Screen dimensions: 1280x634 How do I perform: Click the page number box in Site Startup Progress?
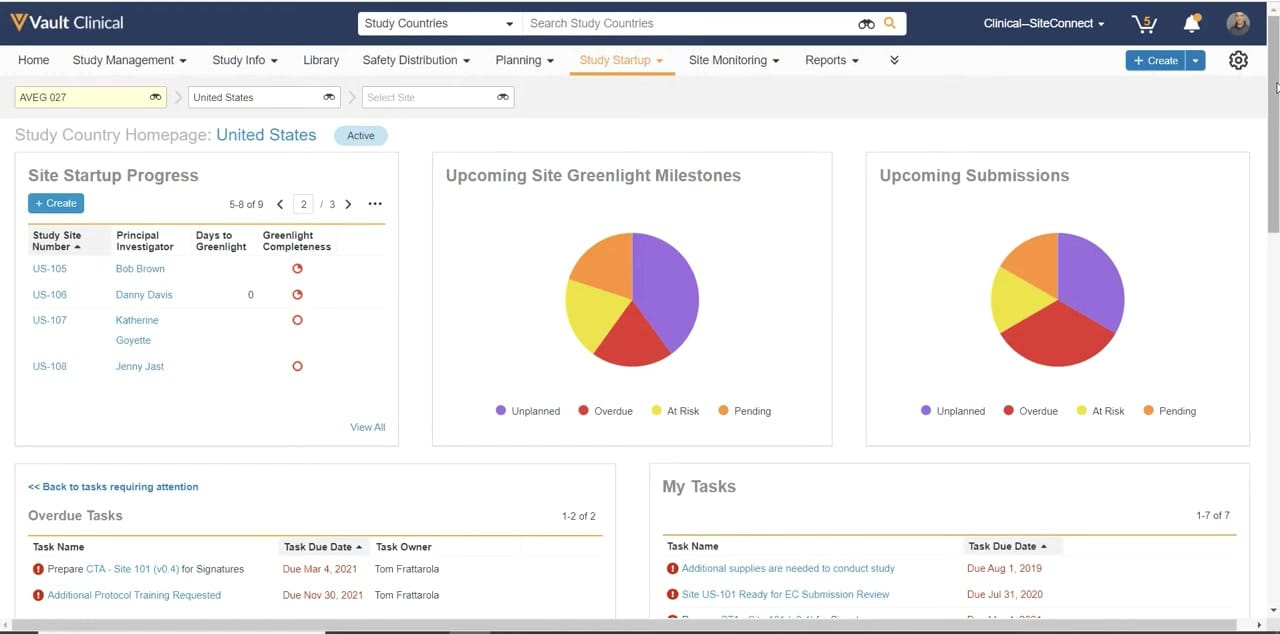[x=303, y=204]
